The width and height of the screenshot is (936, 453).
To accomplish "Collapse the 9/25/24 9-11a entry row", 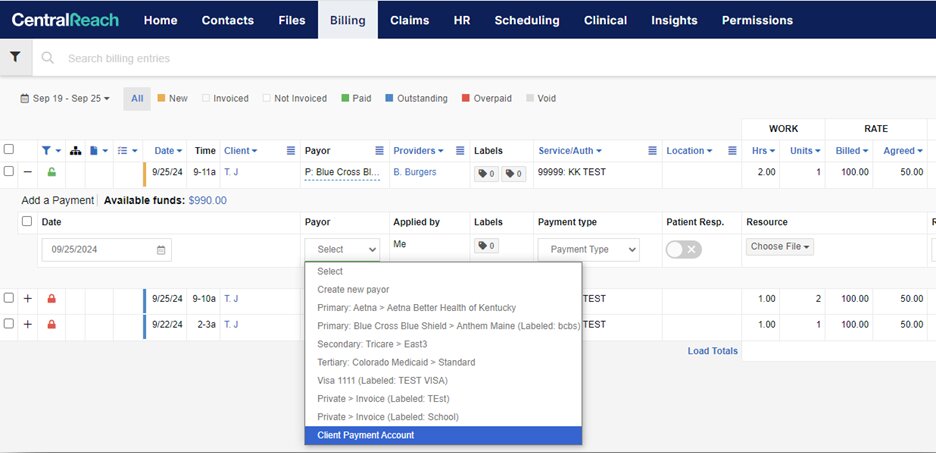I will (28, 172).
